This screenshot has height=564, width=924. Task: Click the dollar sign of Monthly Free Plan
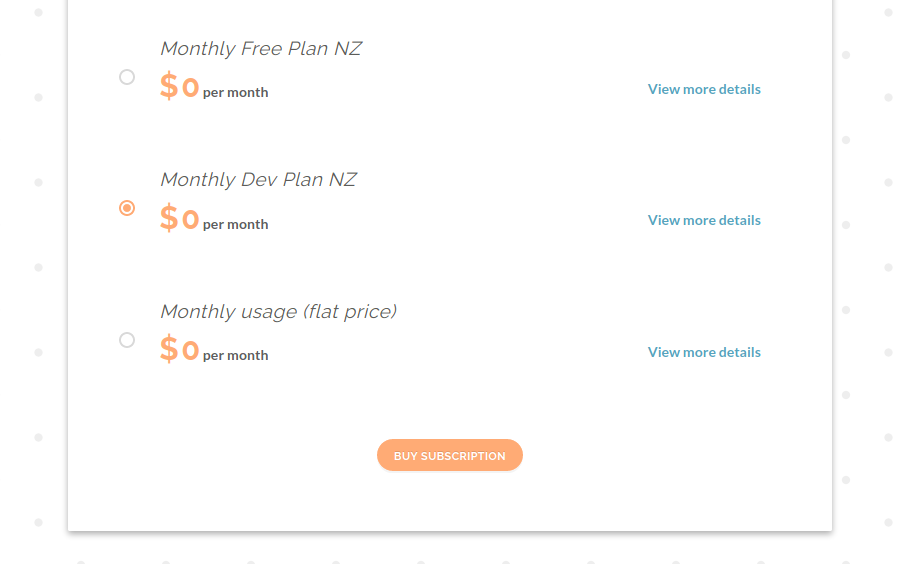(169, 86)
